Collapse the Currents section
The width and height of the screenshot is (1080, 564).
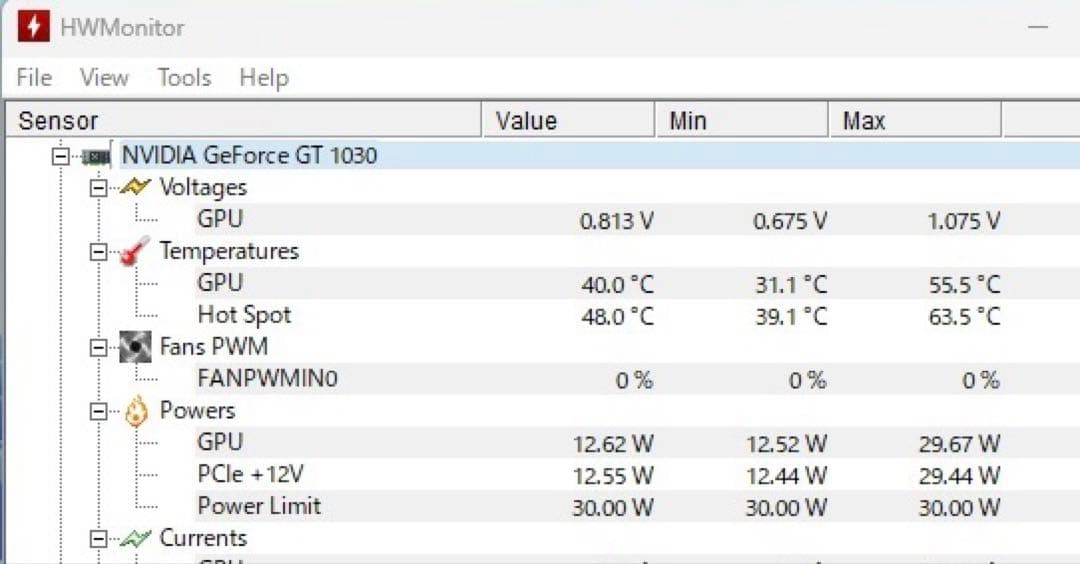[x=98, y=539]
